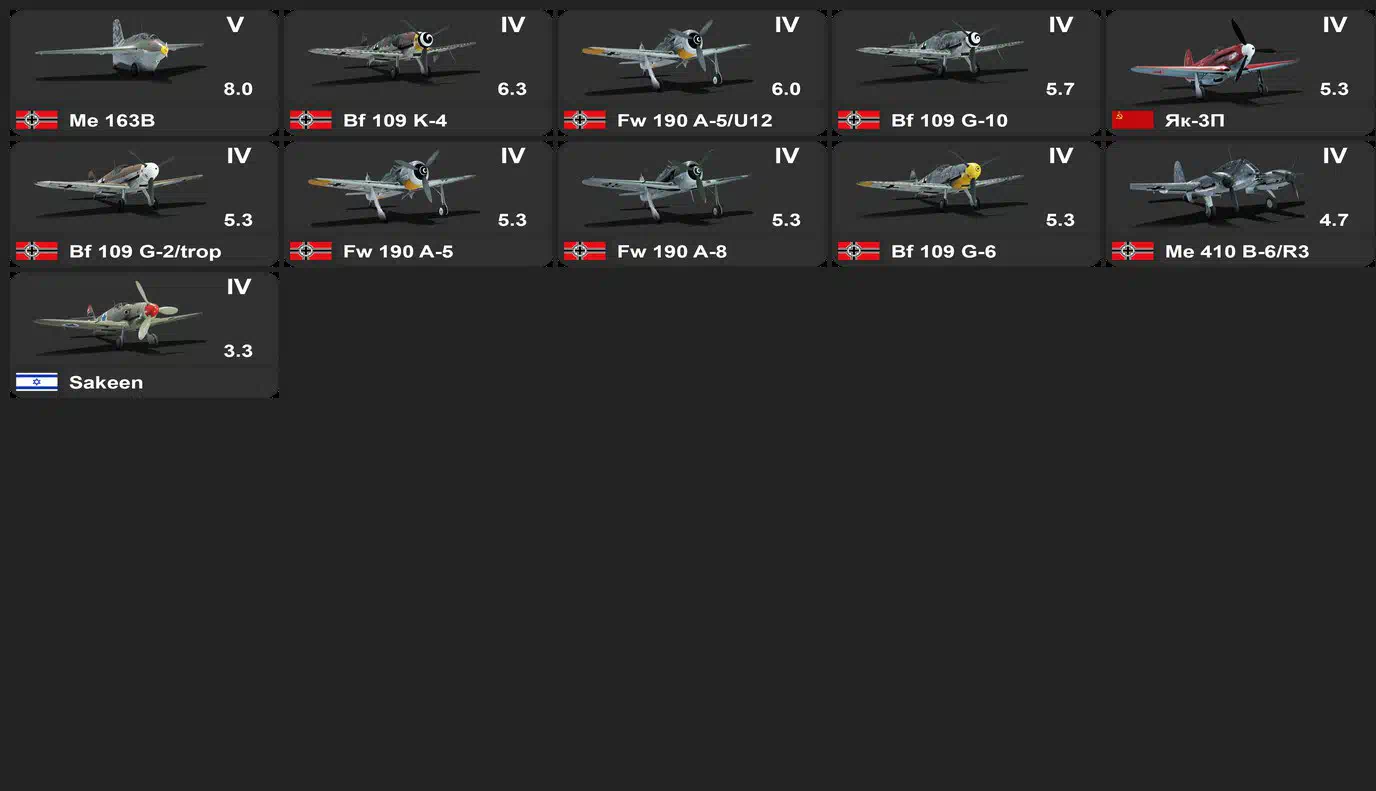Click rank V badge on Me 163B card
1376x791 pixels.
pyautogui.click(x=236, y=25)
